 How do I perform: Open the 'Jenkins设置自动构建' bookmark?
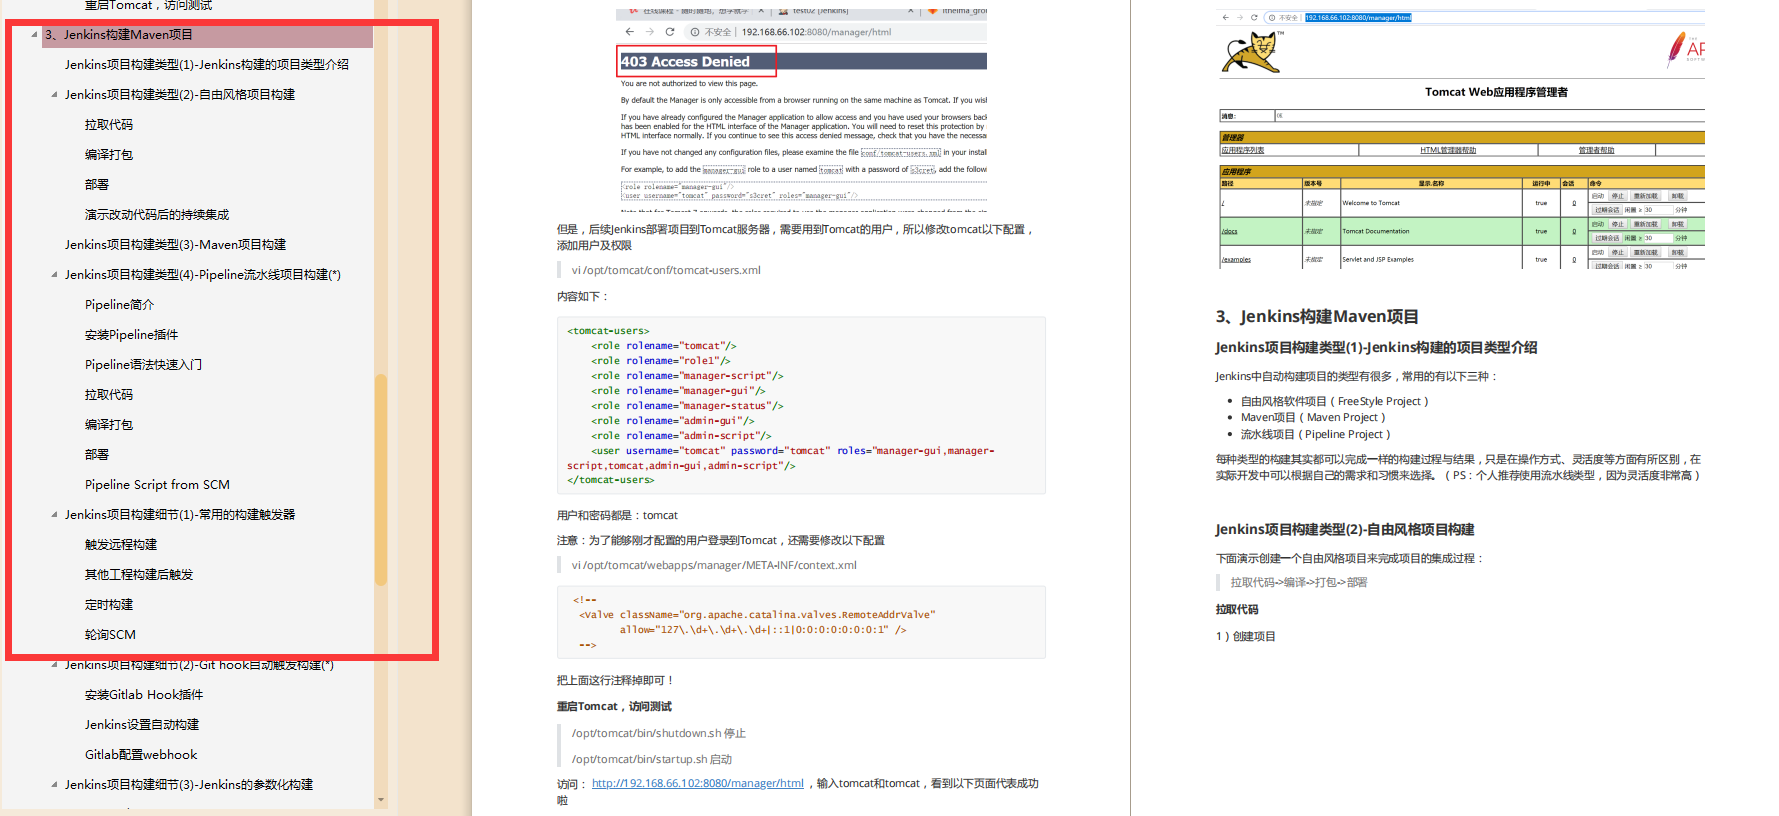[x=142, y=724]
